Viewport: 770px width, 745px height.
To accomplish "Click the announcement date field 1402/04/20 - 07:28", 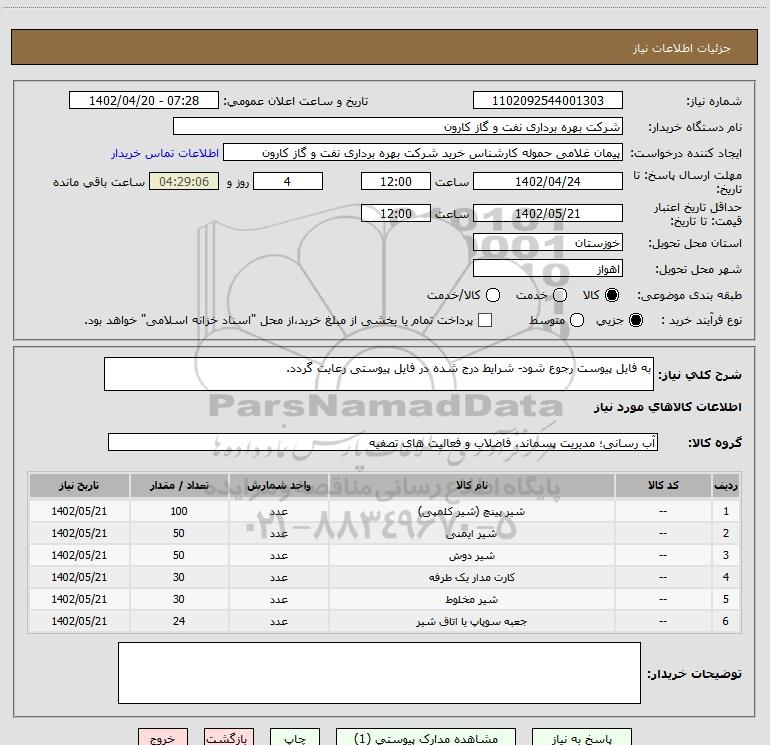I will click(x=144, y=101).
